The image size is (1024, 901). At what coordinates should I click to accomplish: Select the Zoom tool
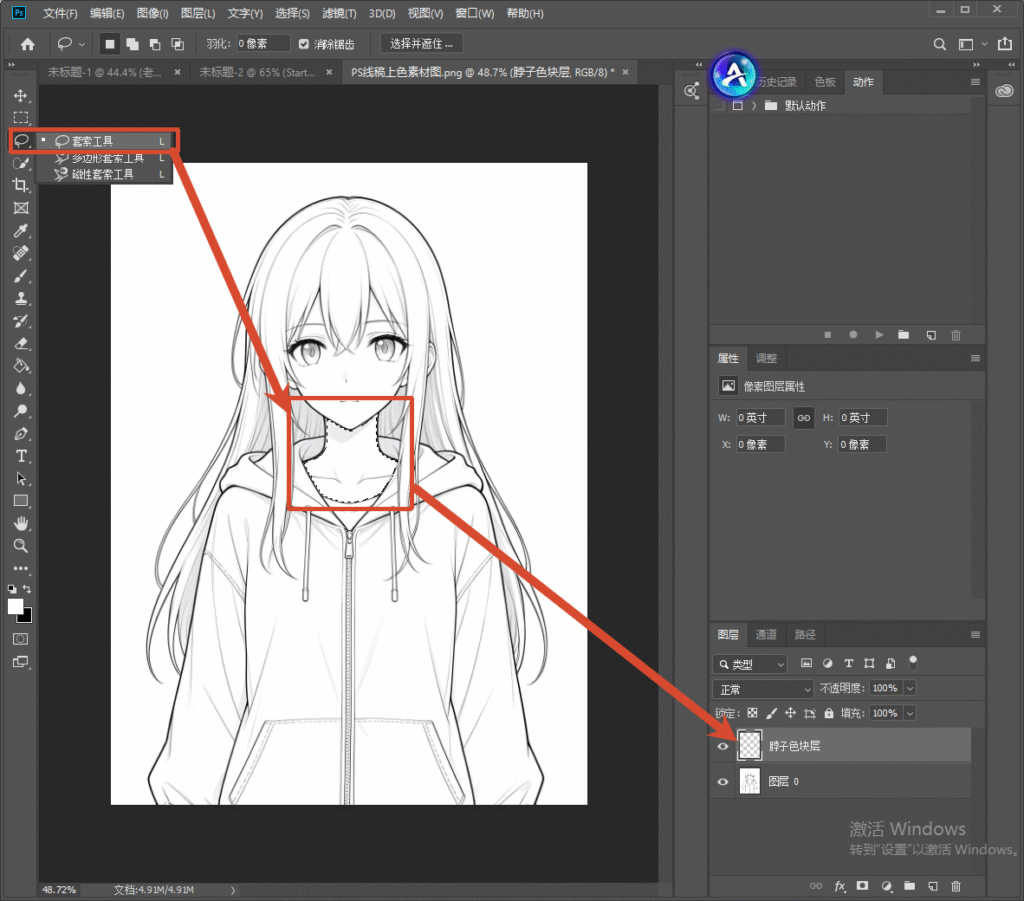pos(21,546)
